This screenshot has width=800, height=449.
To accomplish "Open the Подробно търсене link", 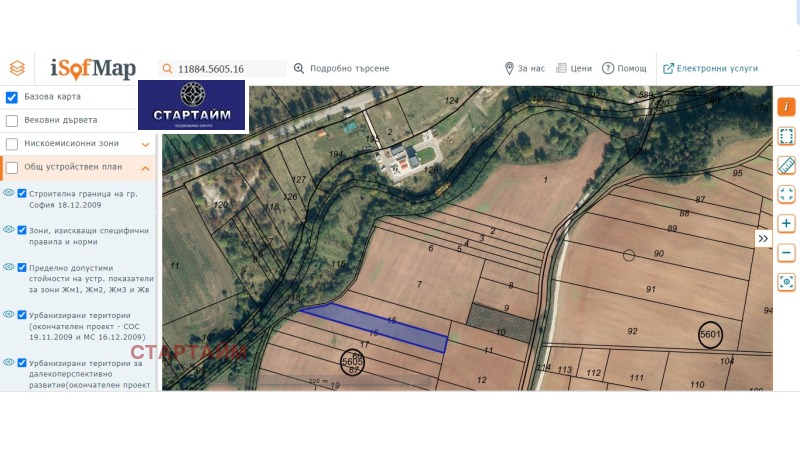I will (x=341, y=68).
